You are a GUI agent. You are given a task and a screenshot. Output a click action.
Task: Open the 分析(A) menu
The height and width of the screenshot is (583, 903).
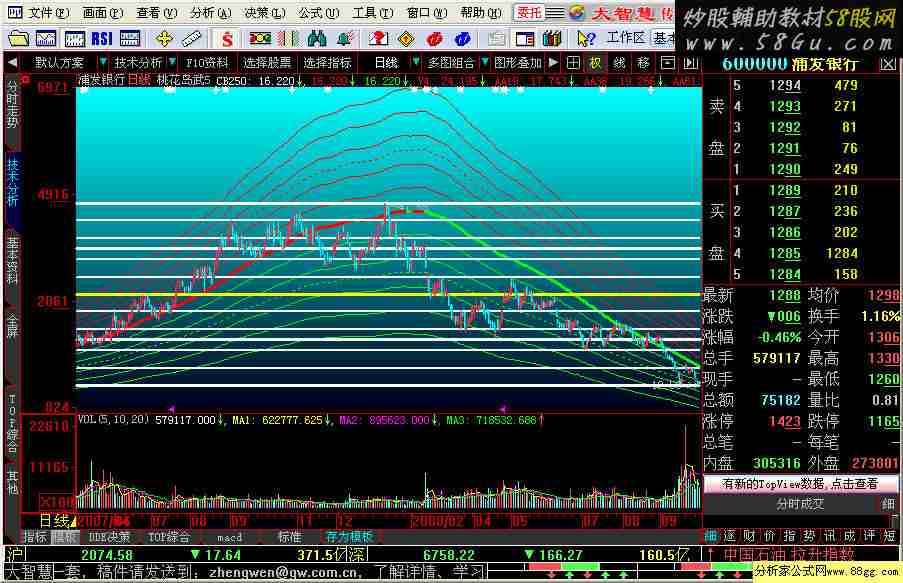(x=210, y=12)
